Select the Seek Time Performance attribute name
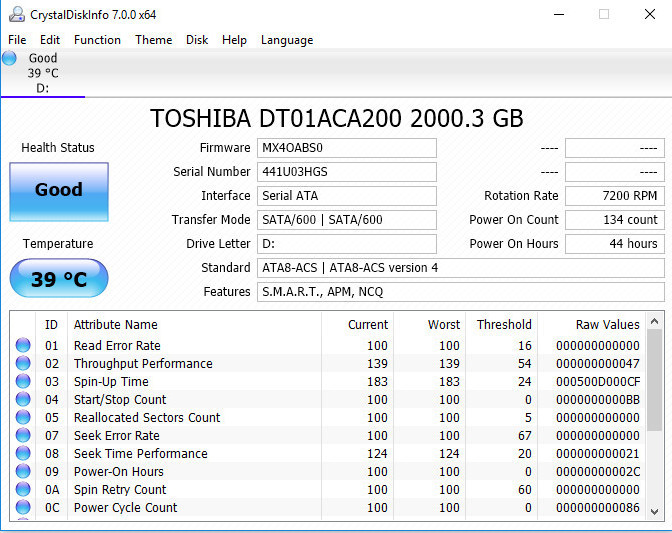 141,453
